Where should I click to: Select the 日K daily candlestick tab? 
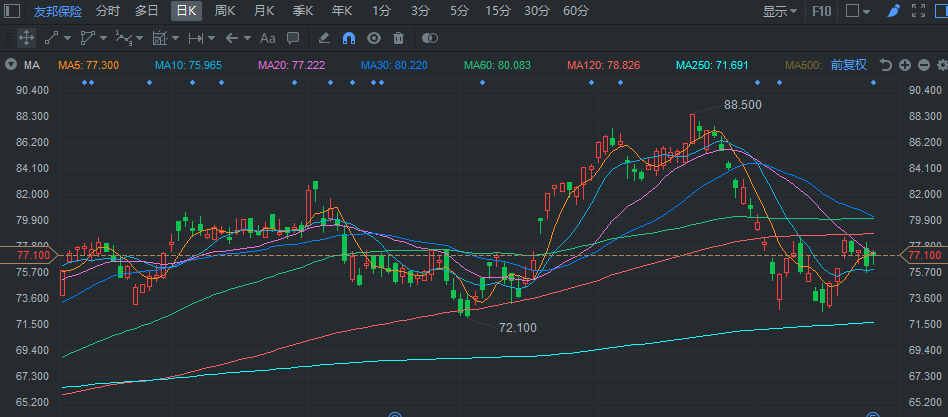[x=186, y=11]
